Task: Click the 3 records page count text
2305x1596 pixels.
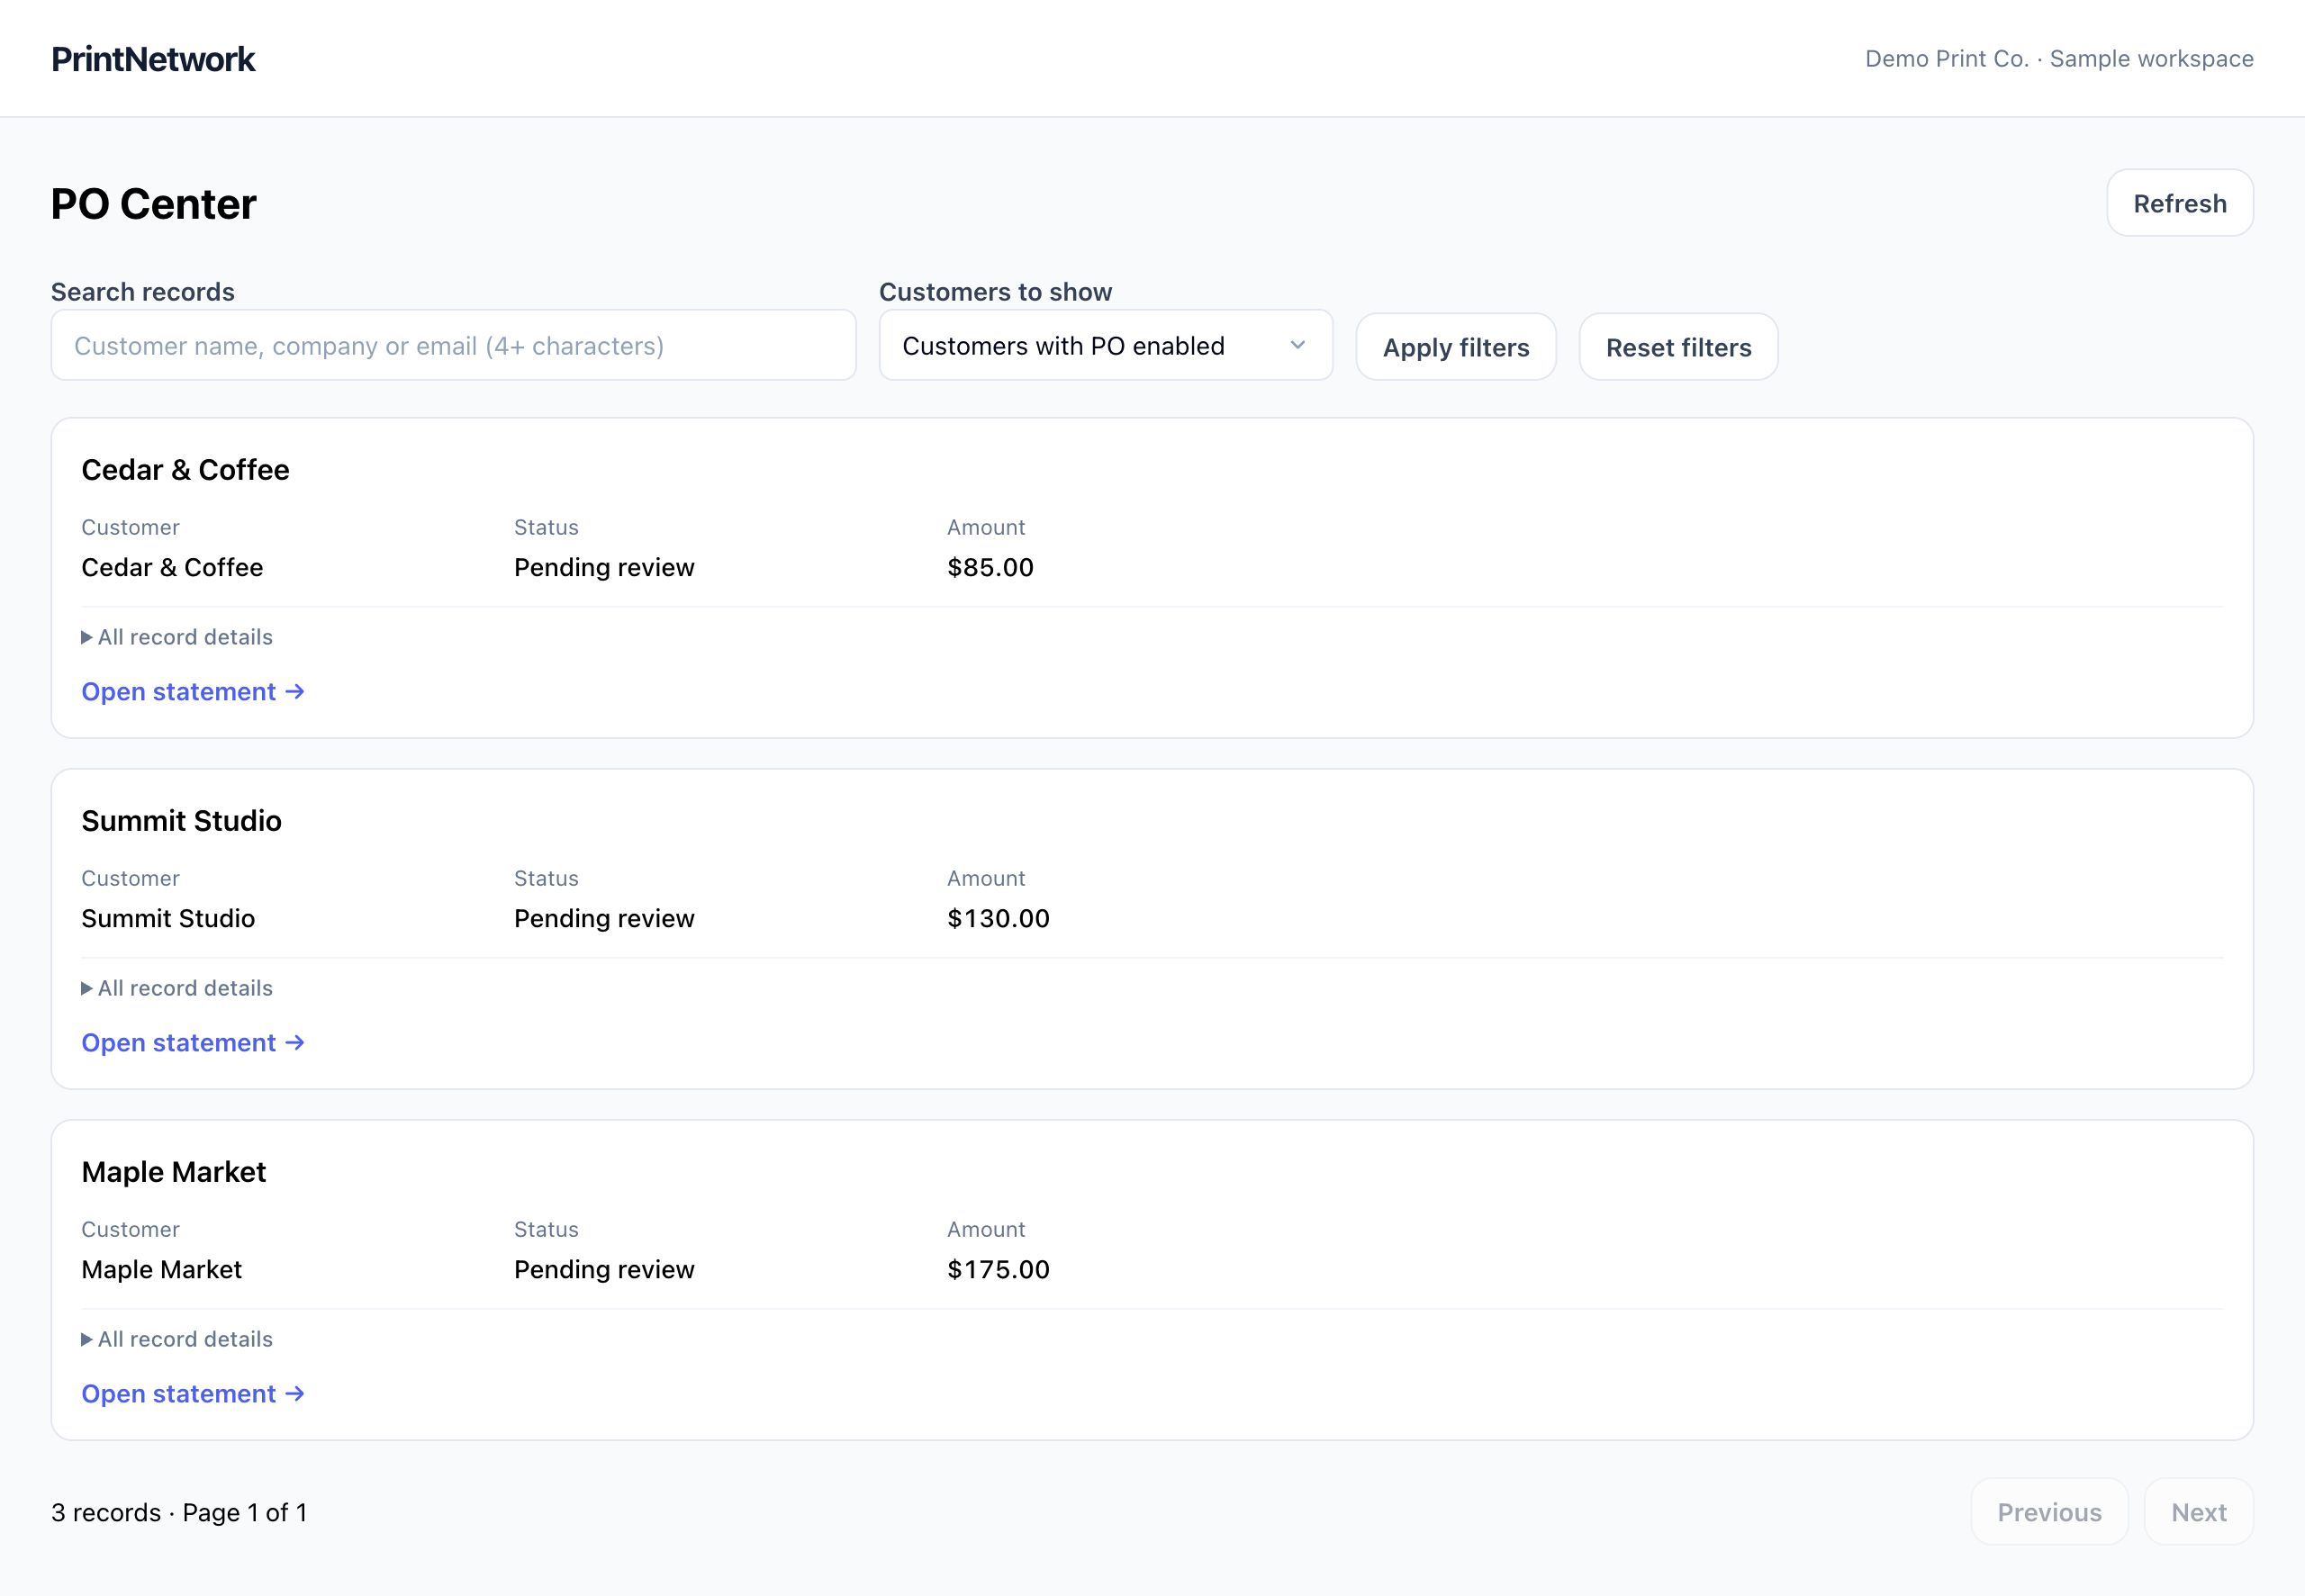Action: [179, 1513]
